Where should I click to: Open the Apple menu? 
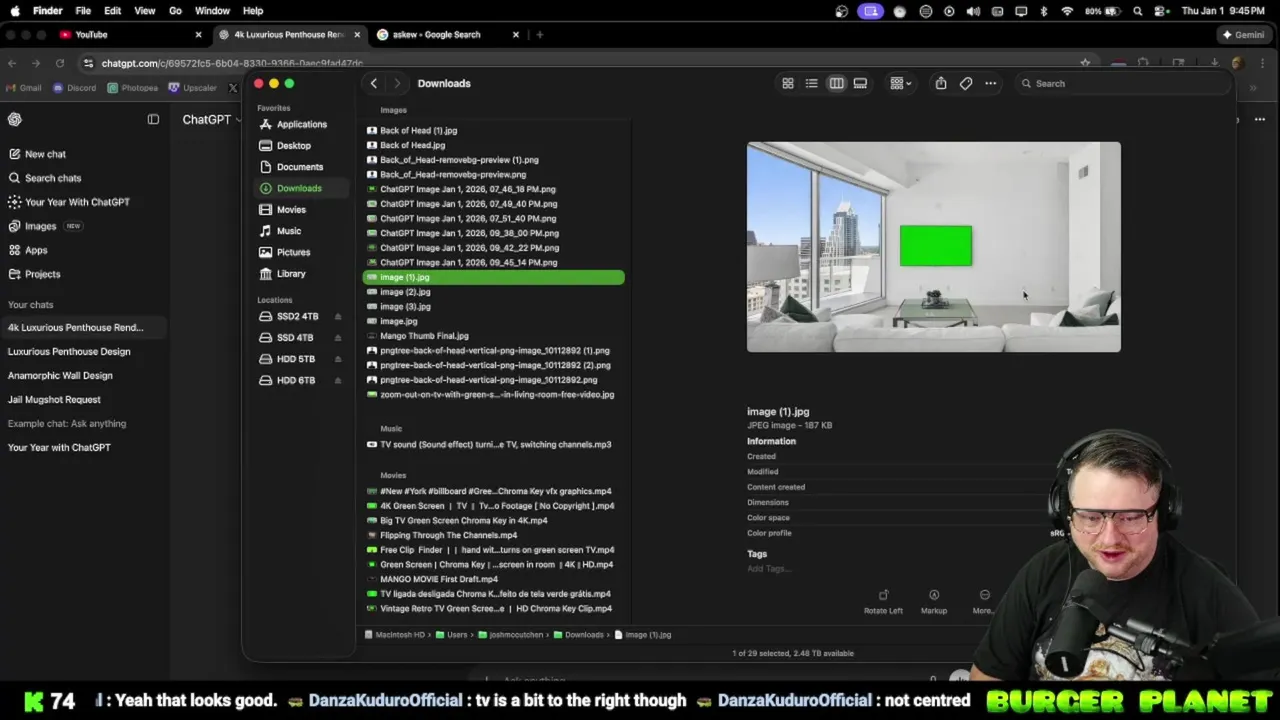(x=15, y=11)
